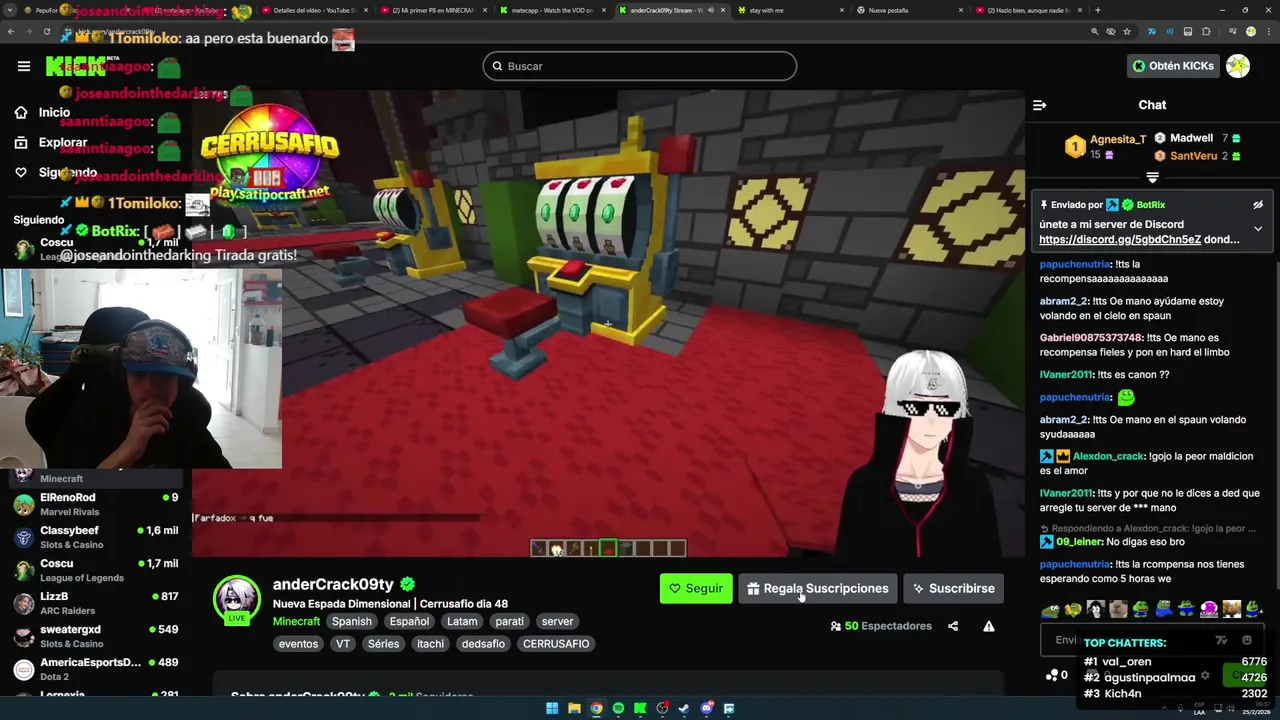Open AmericaEsportsD channel in sidebar

[96, 669]
